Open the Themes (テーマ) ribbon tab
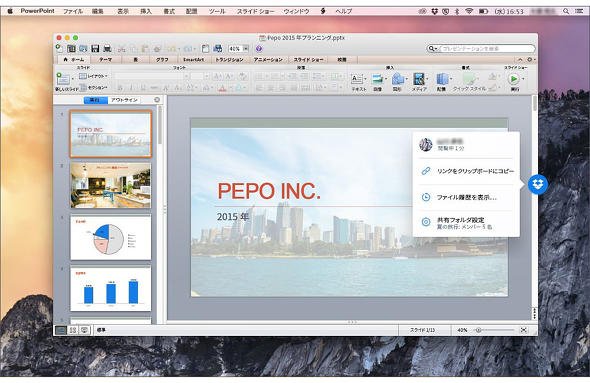This screenshot has height=383, width=590. 105,59
